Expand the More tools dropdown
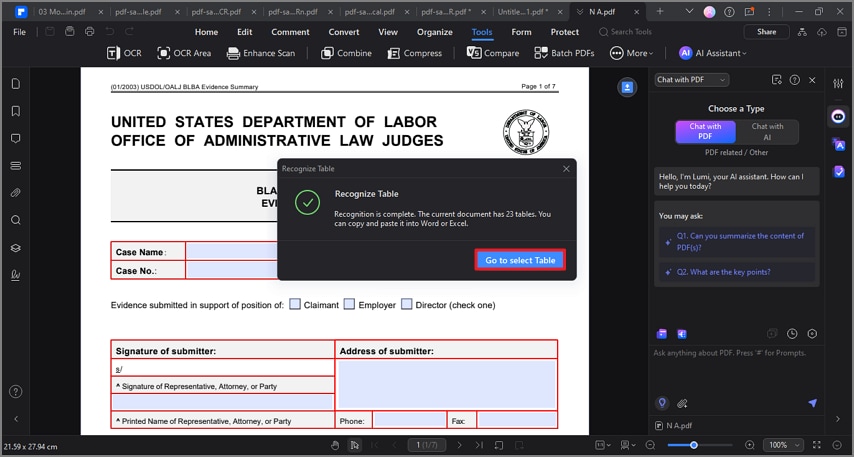854x457 pixels. (631, 53)
